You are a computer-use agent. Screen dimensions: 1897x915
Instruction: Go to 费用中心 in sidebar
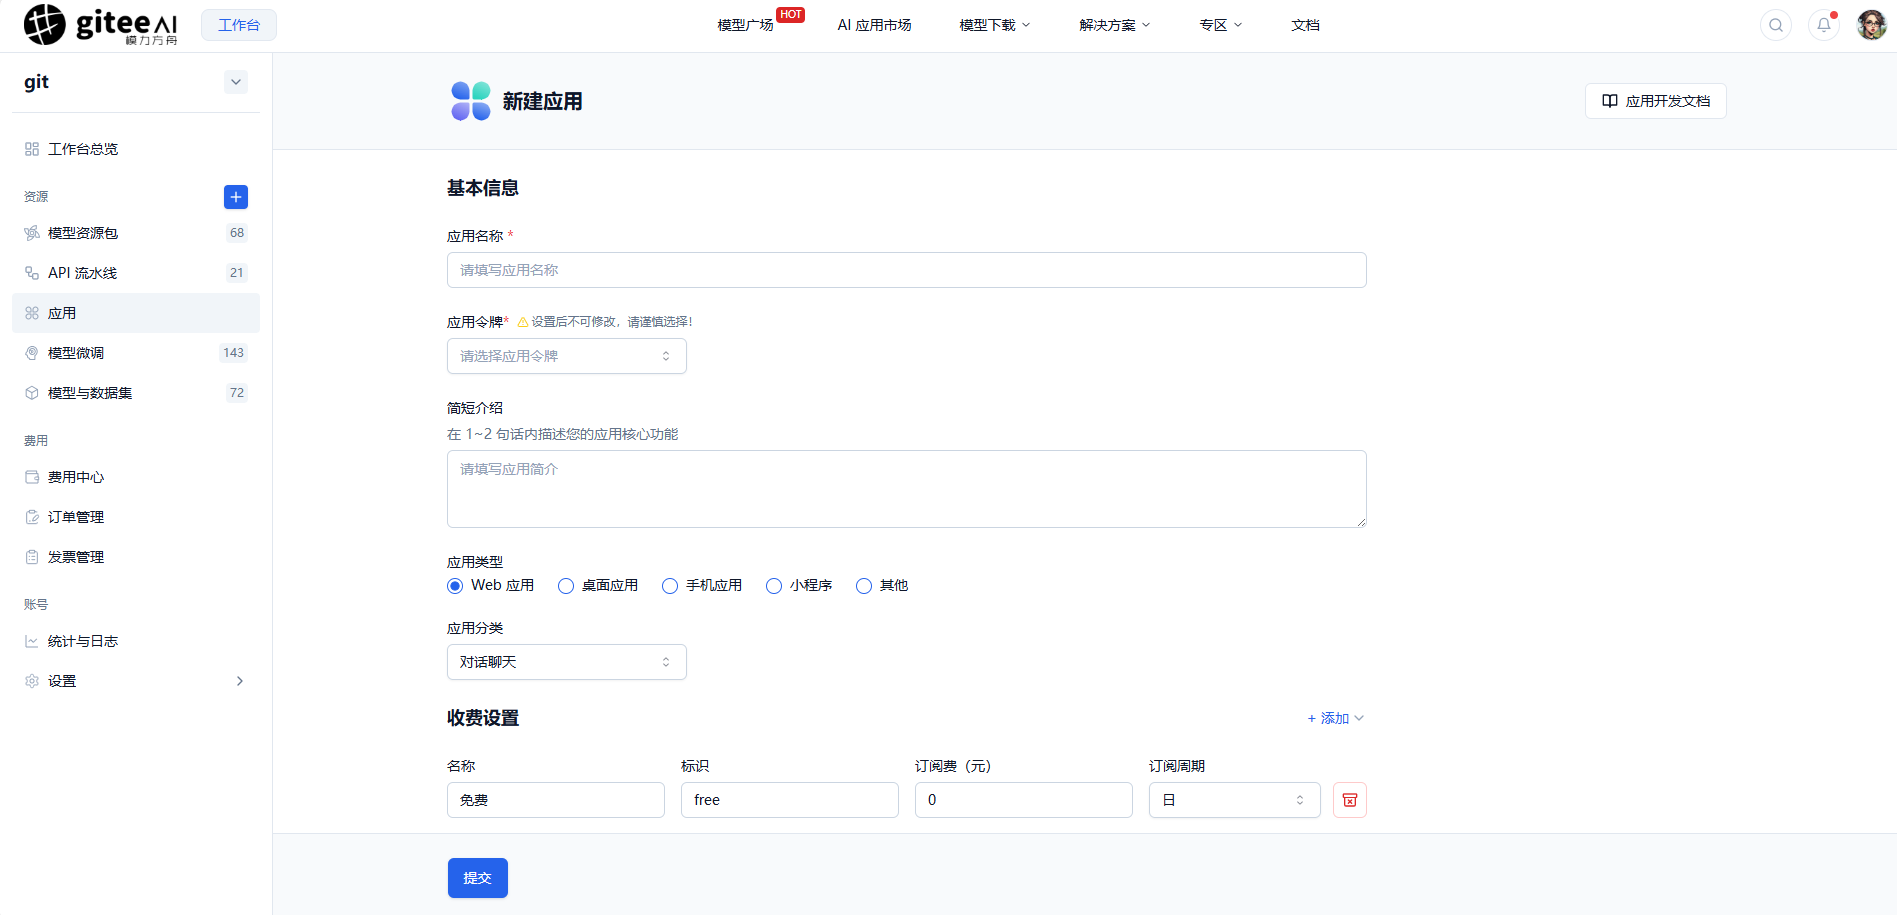pos(136,477)
